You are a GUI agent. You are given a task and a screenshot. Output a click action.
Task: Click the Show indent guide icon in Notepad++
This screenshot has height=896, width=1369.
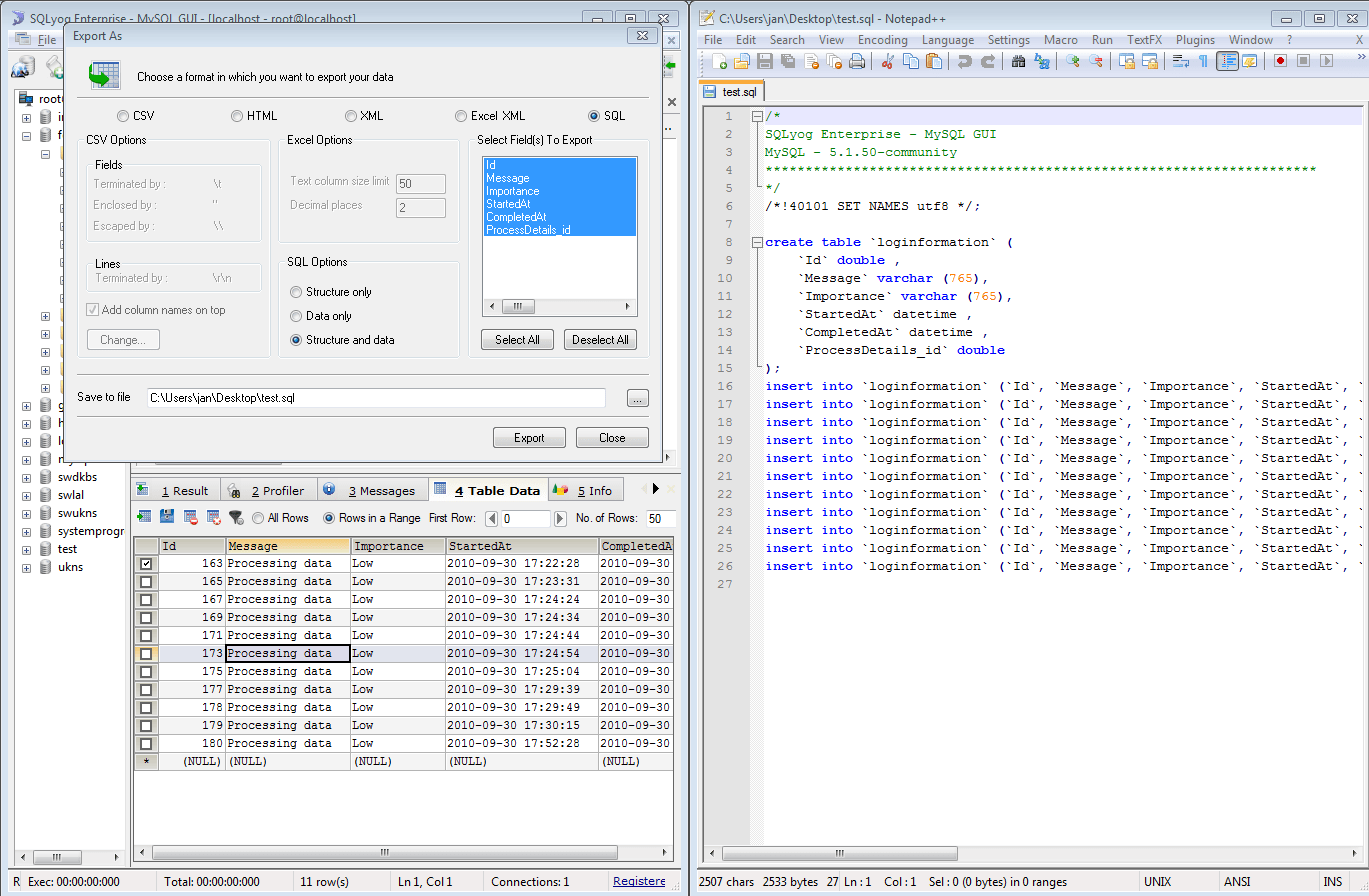click(1227, 61)
